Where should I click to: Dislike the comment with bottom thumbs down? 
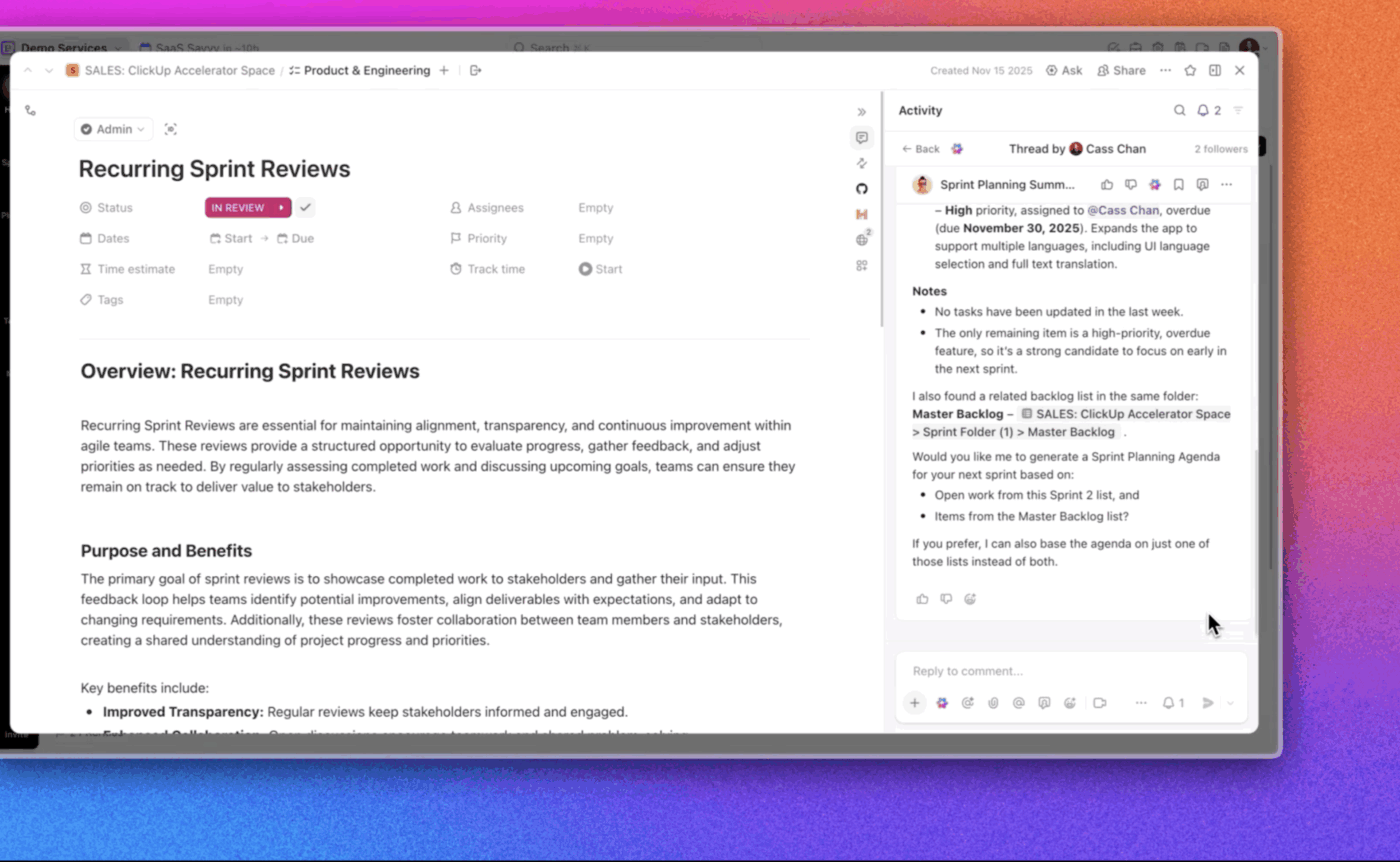(946, 599)
